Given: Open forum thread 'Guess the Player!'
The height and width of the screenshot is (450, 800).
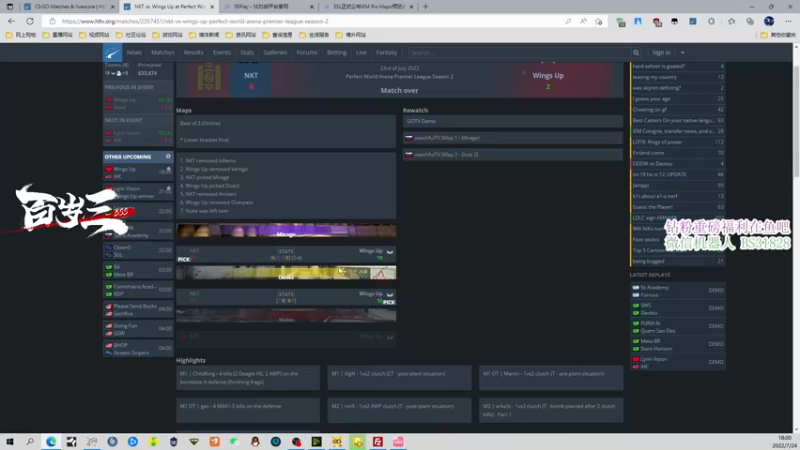Looking at the screenshot, I should (x=678, y=207).
